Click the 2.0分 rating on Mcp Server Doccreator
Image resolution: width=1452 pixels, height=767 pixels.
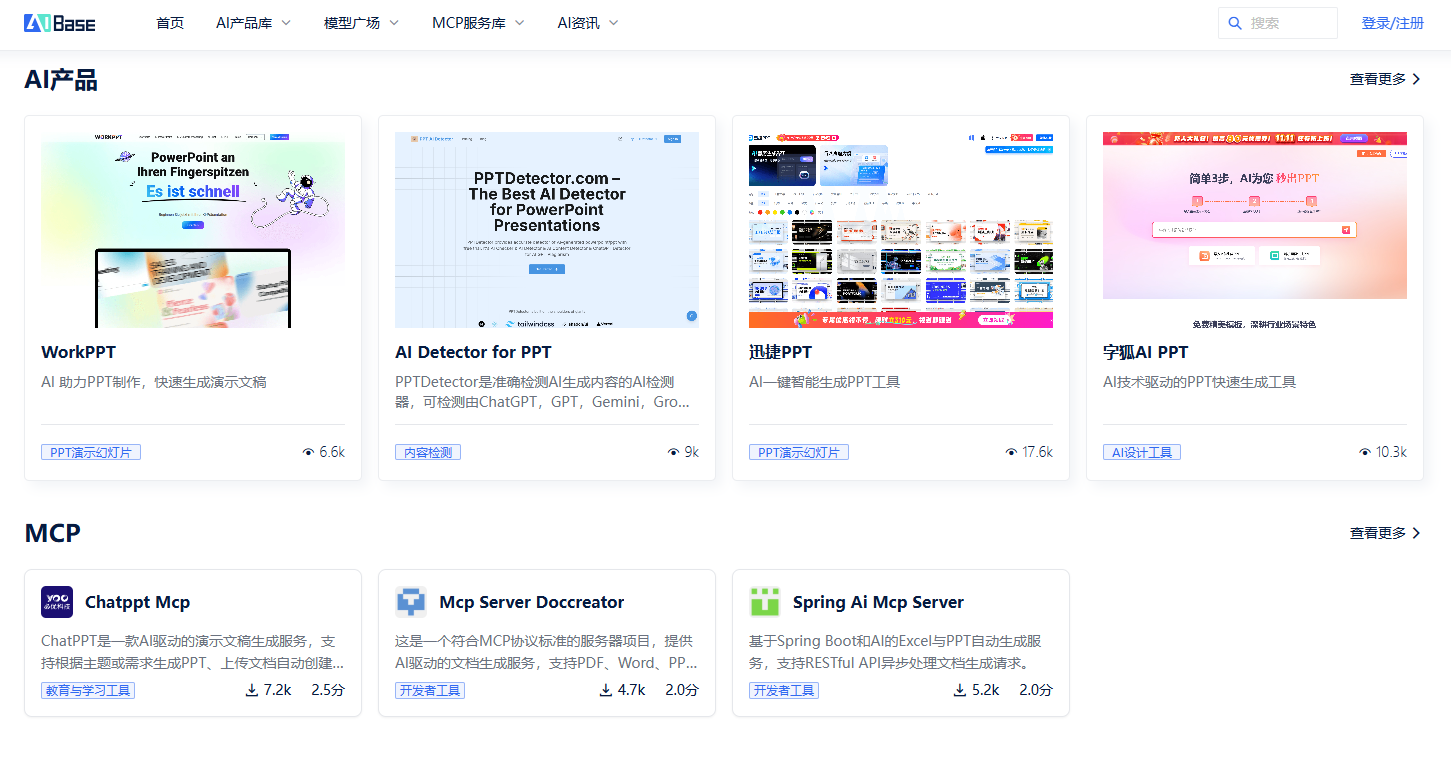coord(682,690)
